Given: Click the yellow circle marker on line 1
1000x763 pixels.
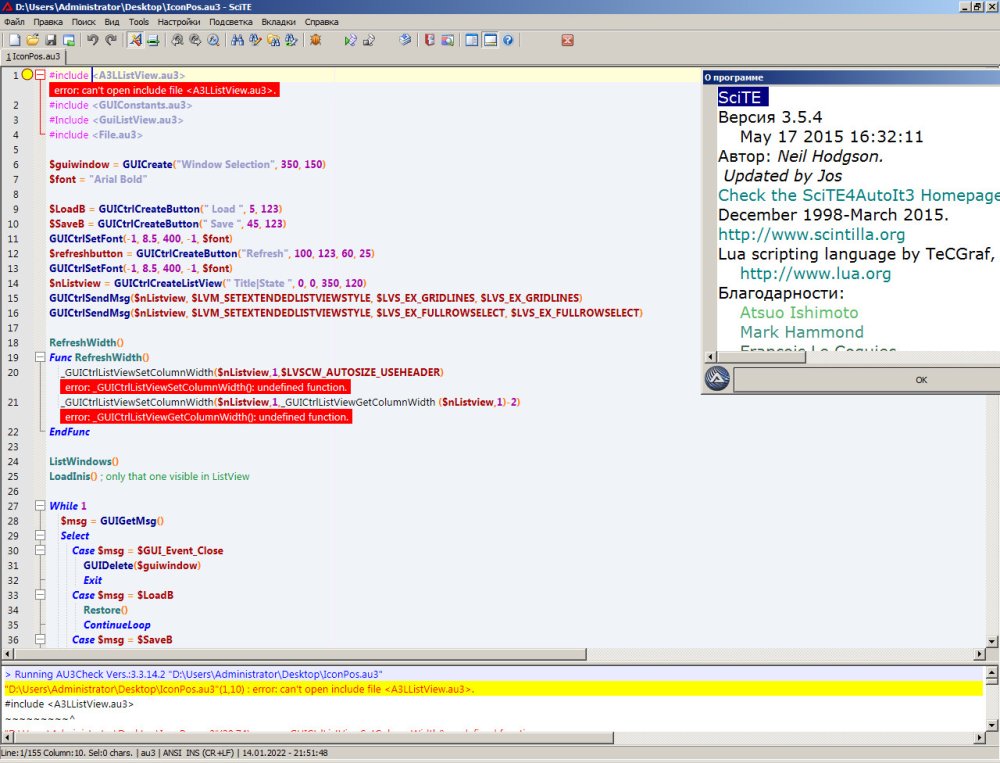Looking at the screenshot, I should click(x=27, y=75).
